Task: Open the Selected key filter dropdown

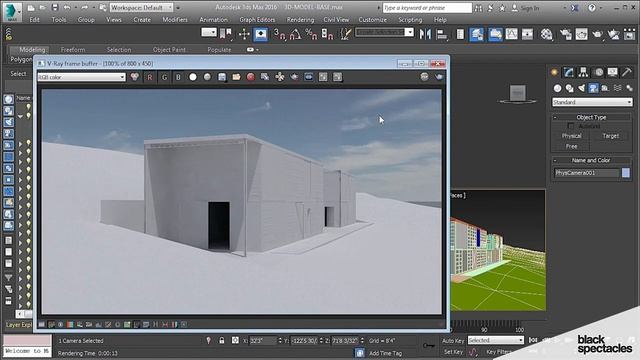Action: tap(496, 340)
